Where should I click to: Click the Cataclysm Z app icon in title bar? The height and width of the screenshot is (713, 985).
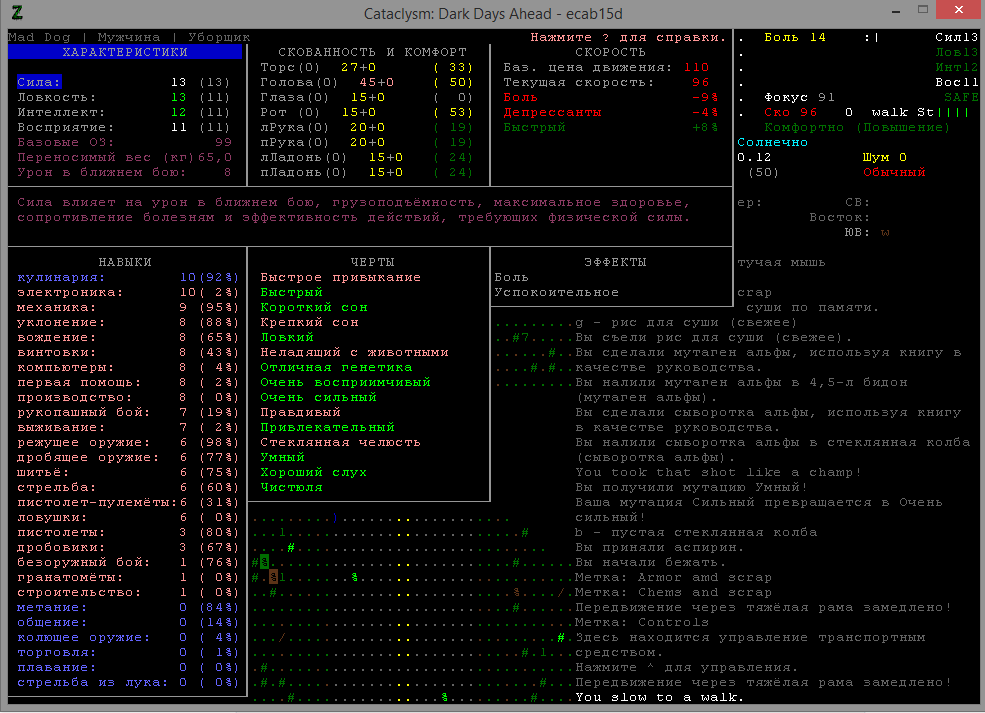[x=17, y=12]
